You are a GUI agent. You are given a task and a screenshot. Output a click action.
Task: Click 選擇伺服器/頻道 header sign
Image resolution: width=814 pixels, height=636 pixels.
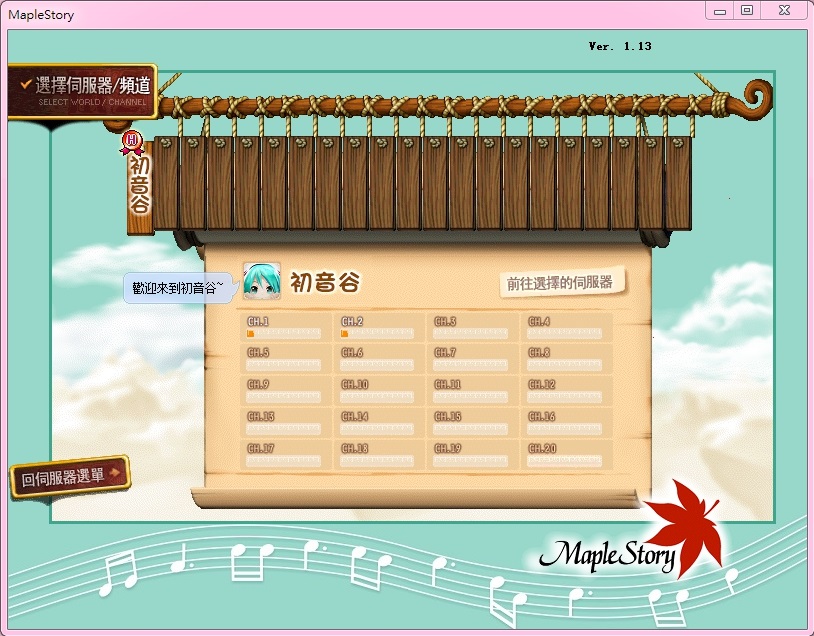(x=83, y=91)
